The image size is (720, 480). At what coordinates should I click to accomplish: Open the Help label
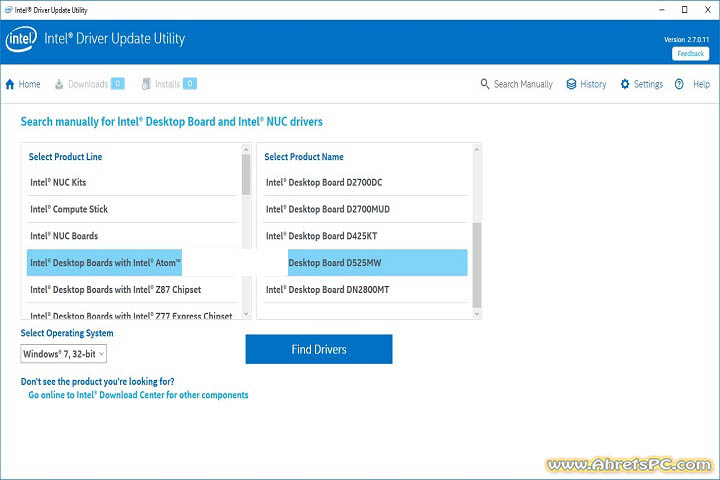click(702, 84)
